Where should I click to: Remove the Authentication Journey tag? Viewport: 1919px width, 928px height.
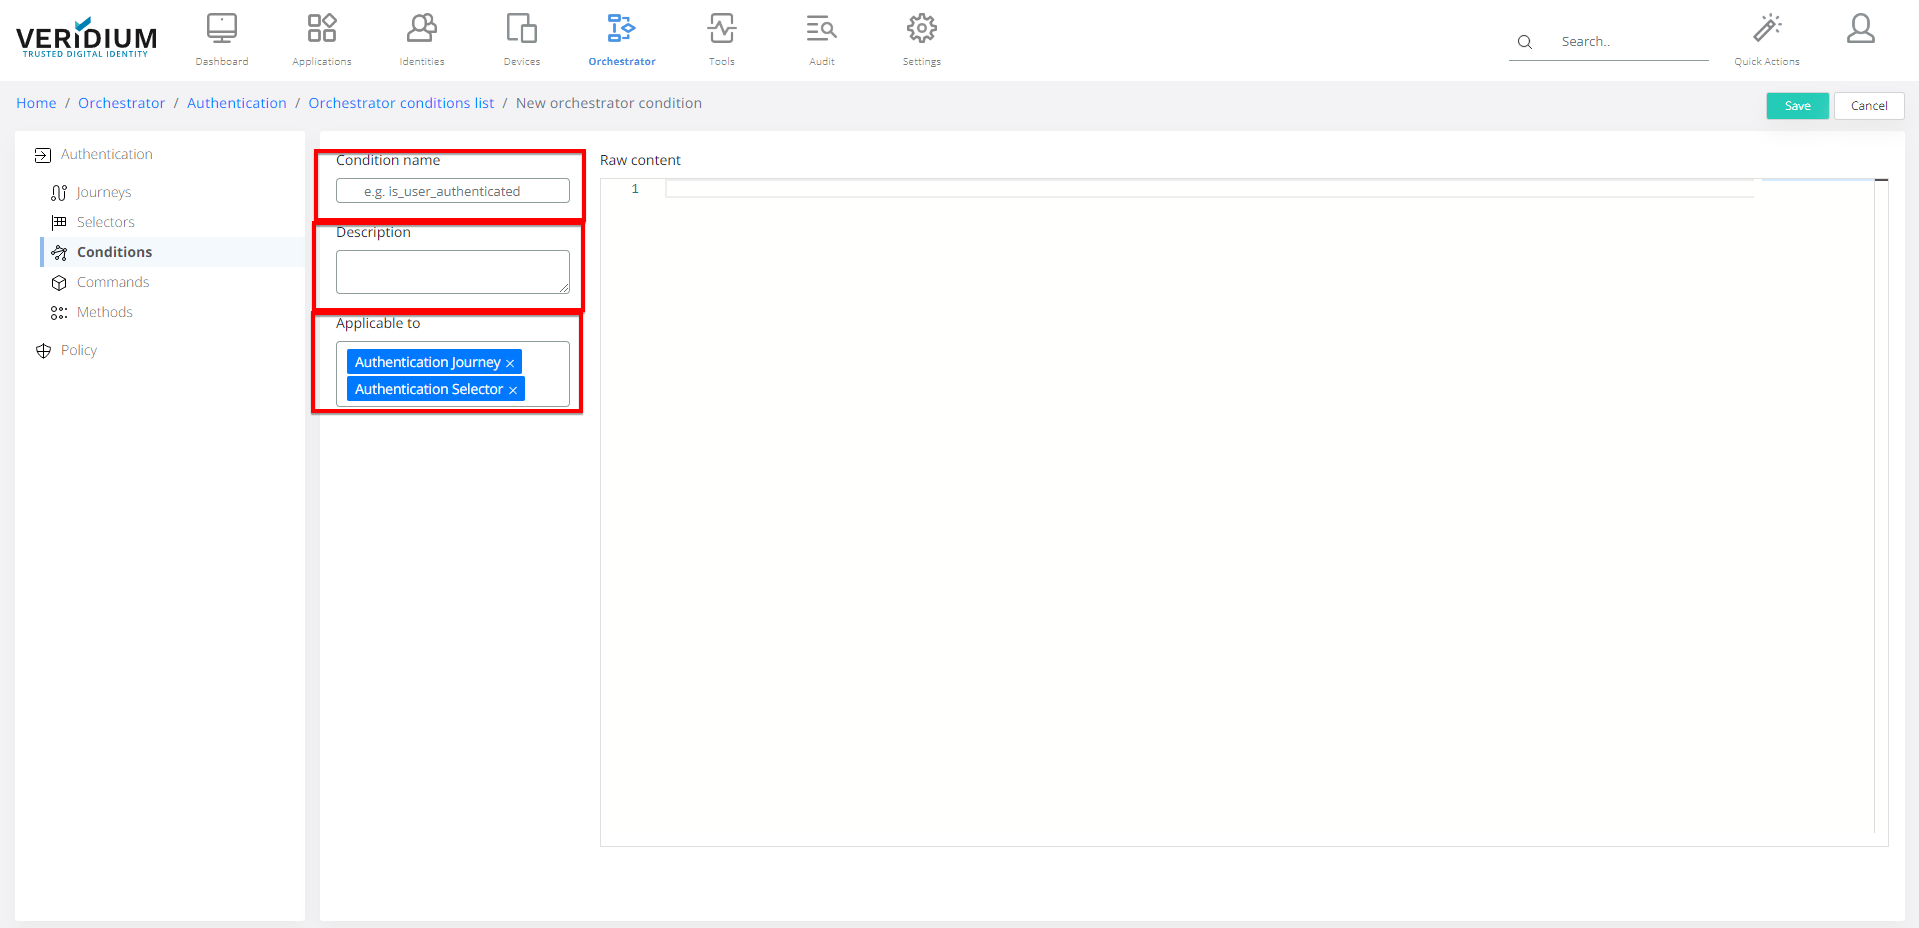point(510,363)
